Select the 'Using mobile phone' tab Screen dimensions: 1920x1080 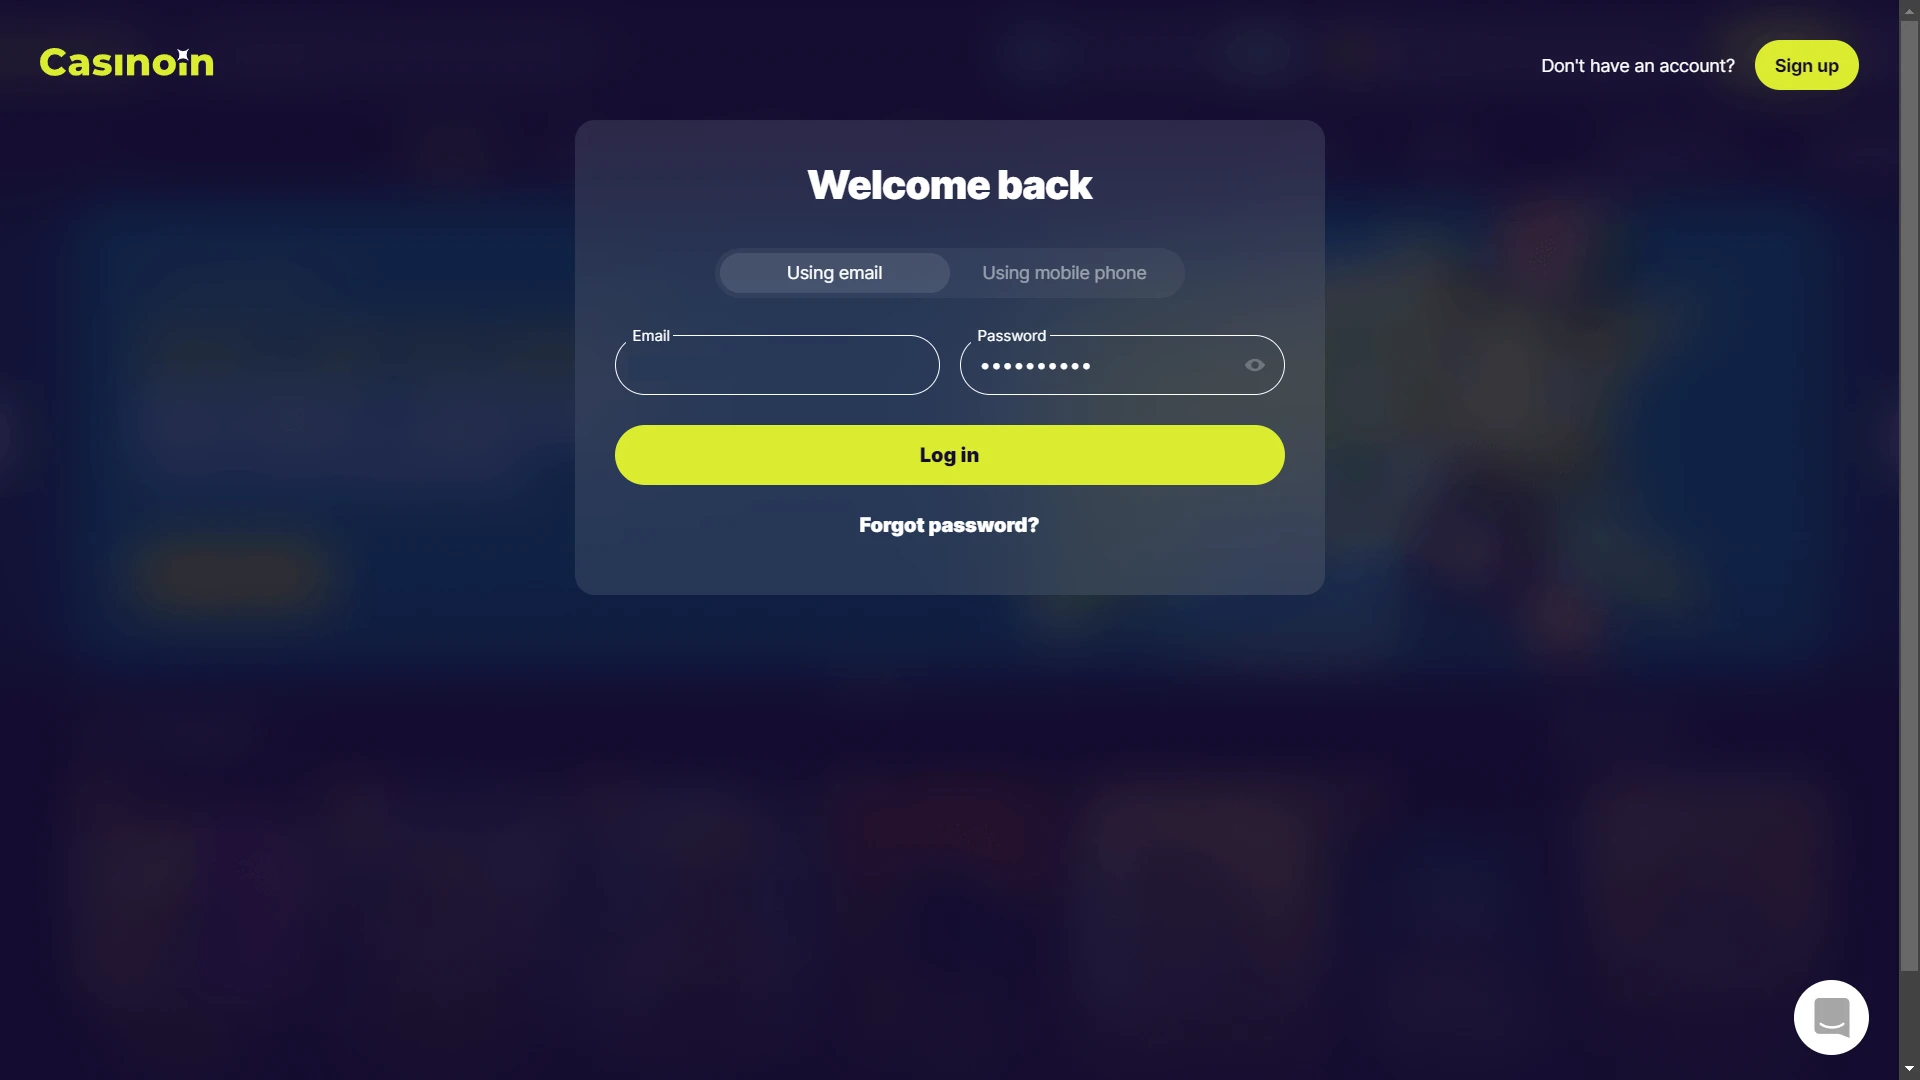coord(1064,272)
